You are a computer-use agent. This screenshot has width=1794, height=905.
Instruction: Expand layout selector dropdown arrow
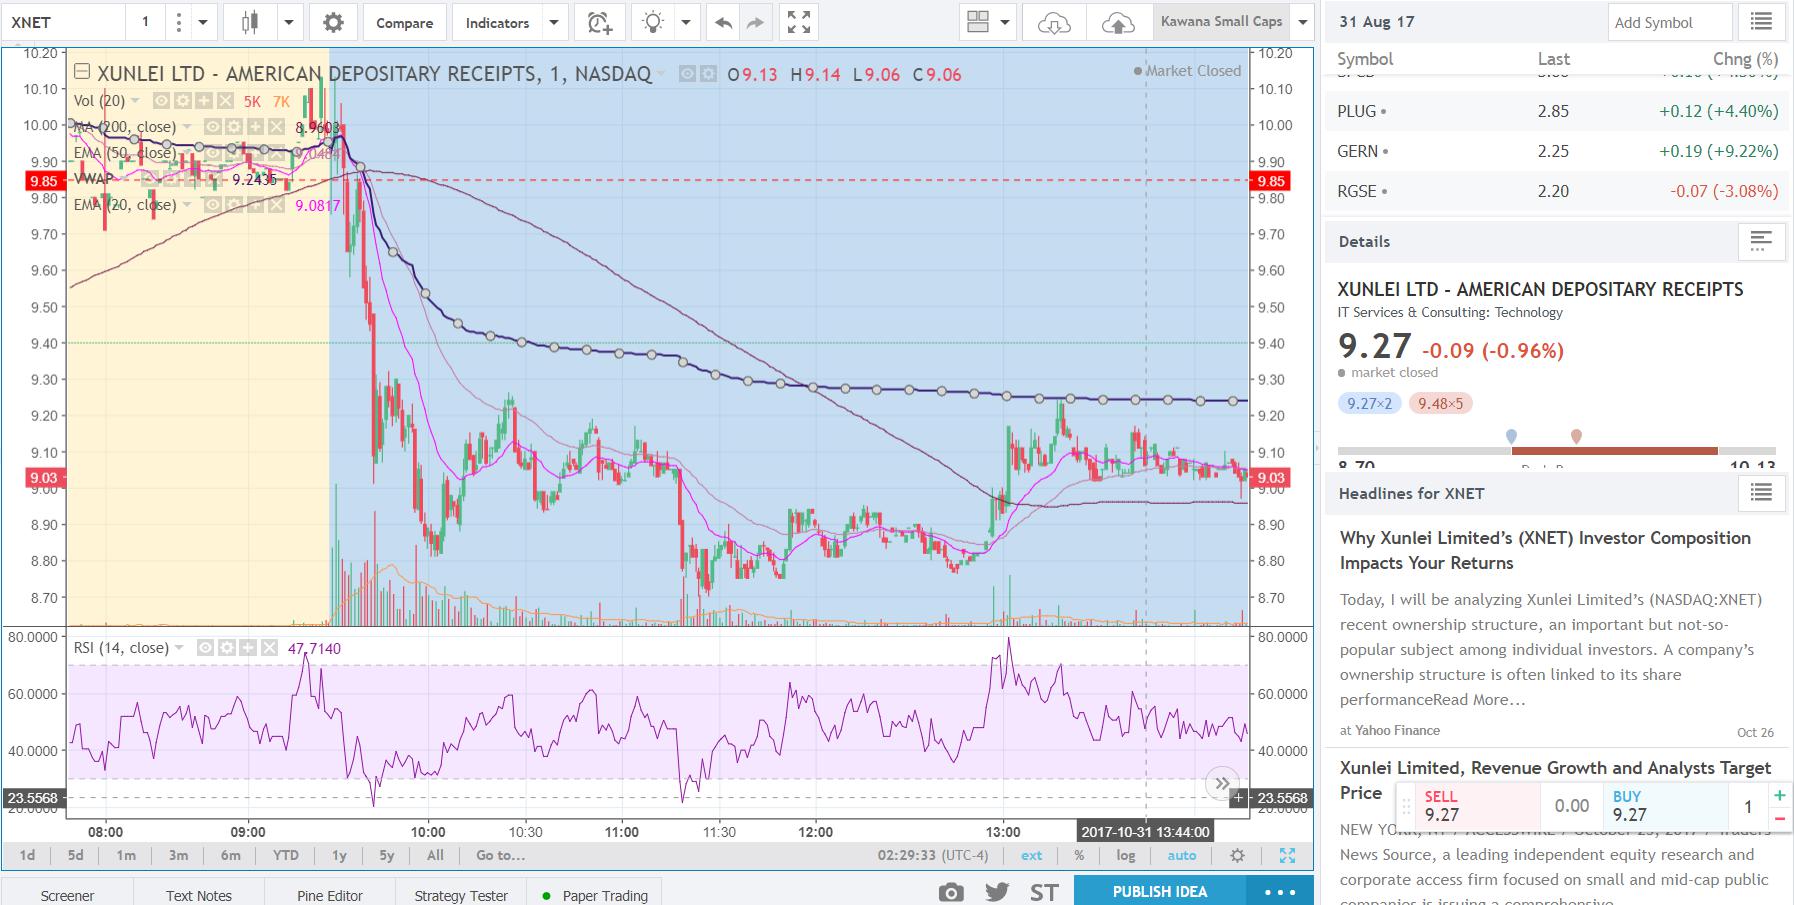click(1005, 22)
